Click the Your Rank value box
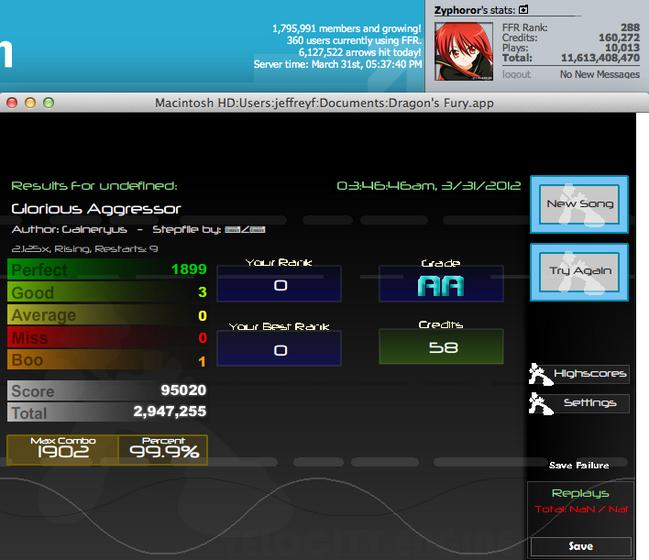 279,284
